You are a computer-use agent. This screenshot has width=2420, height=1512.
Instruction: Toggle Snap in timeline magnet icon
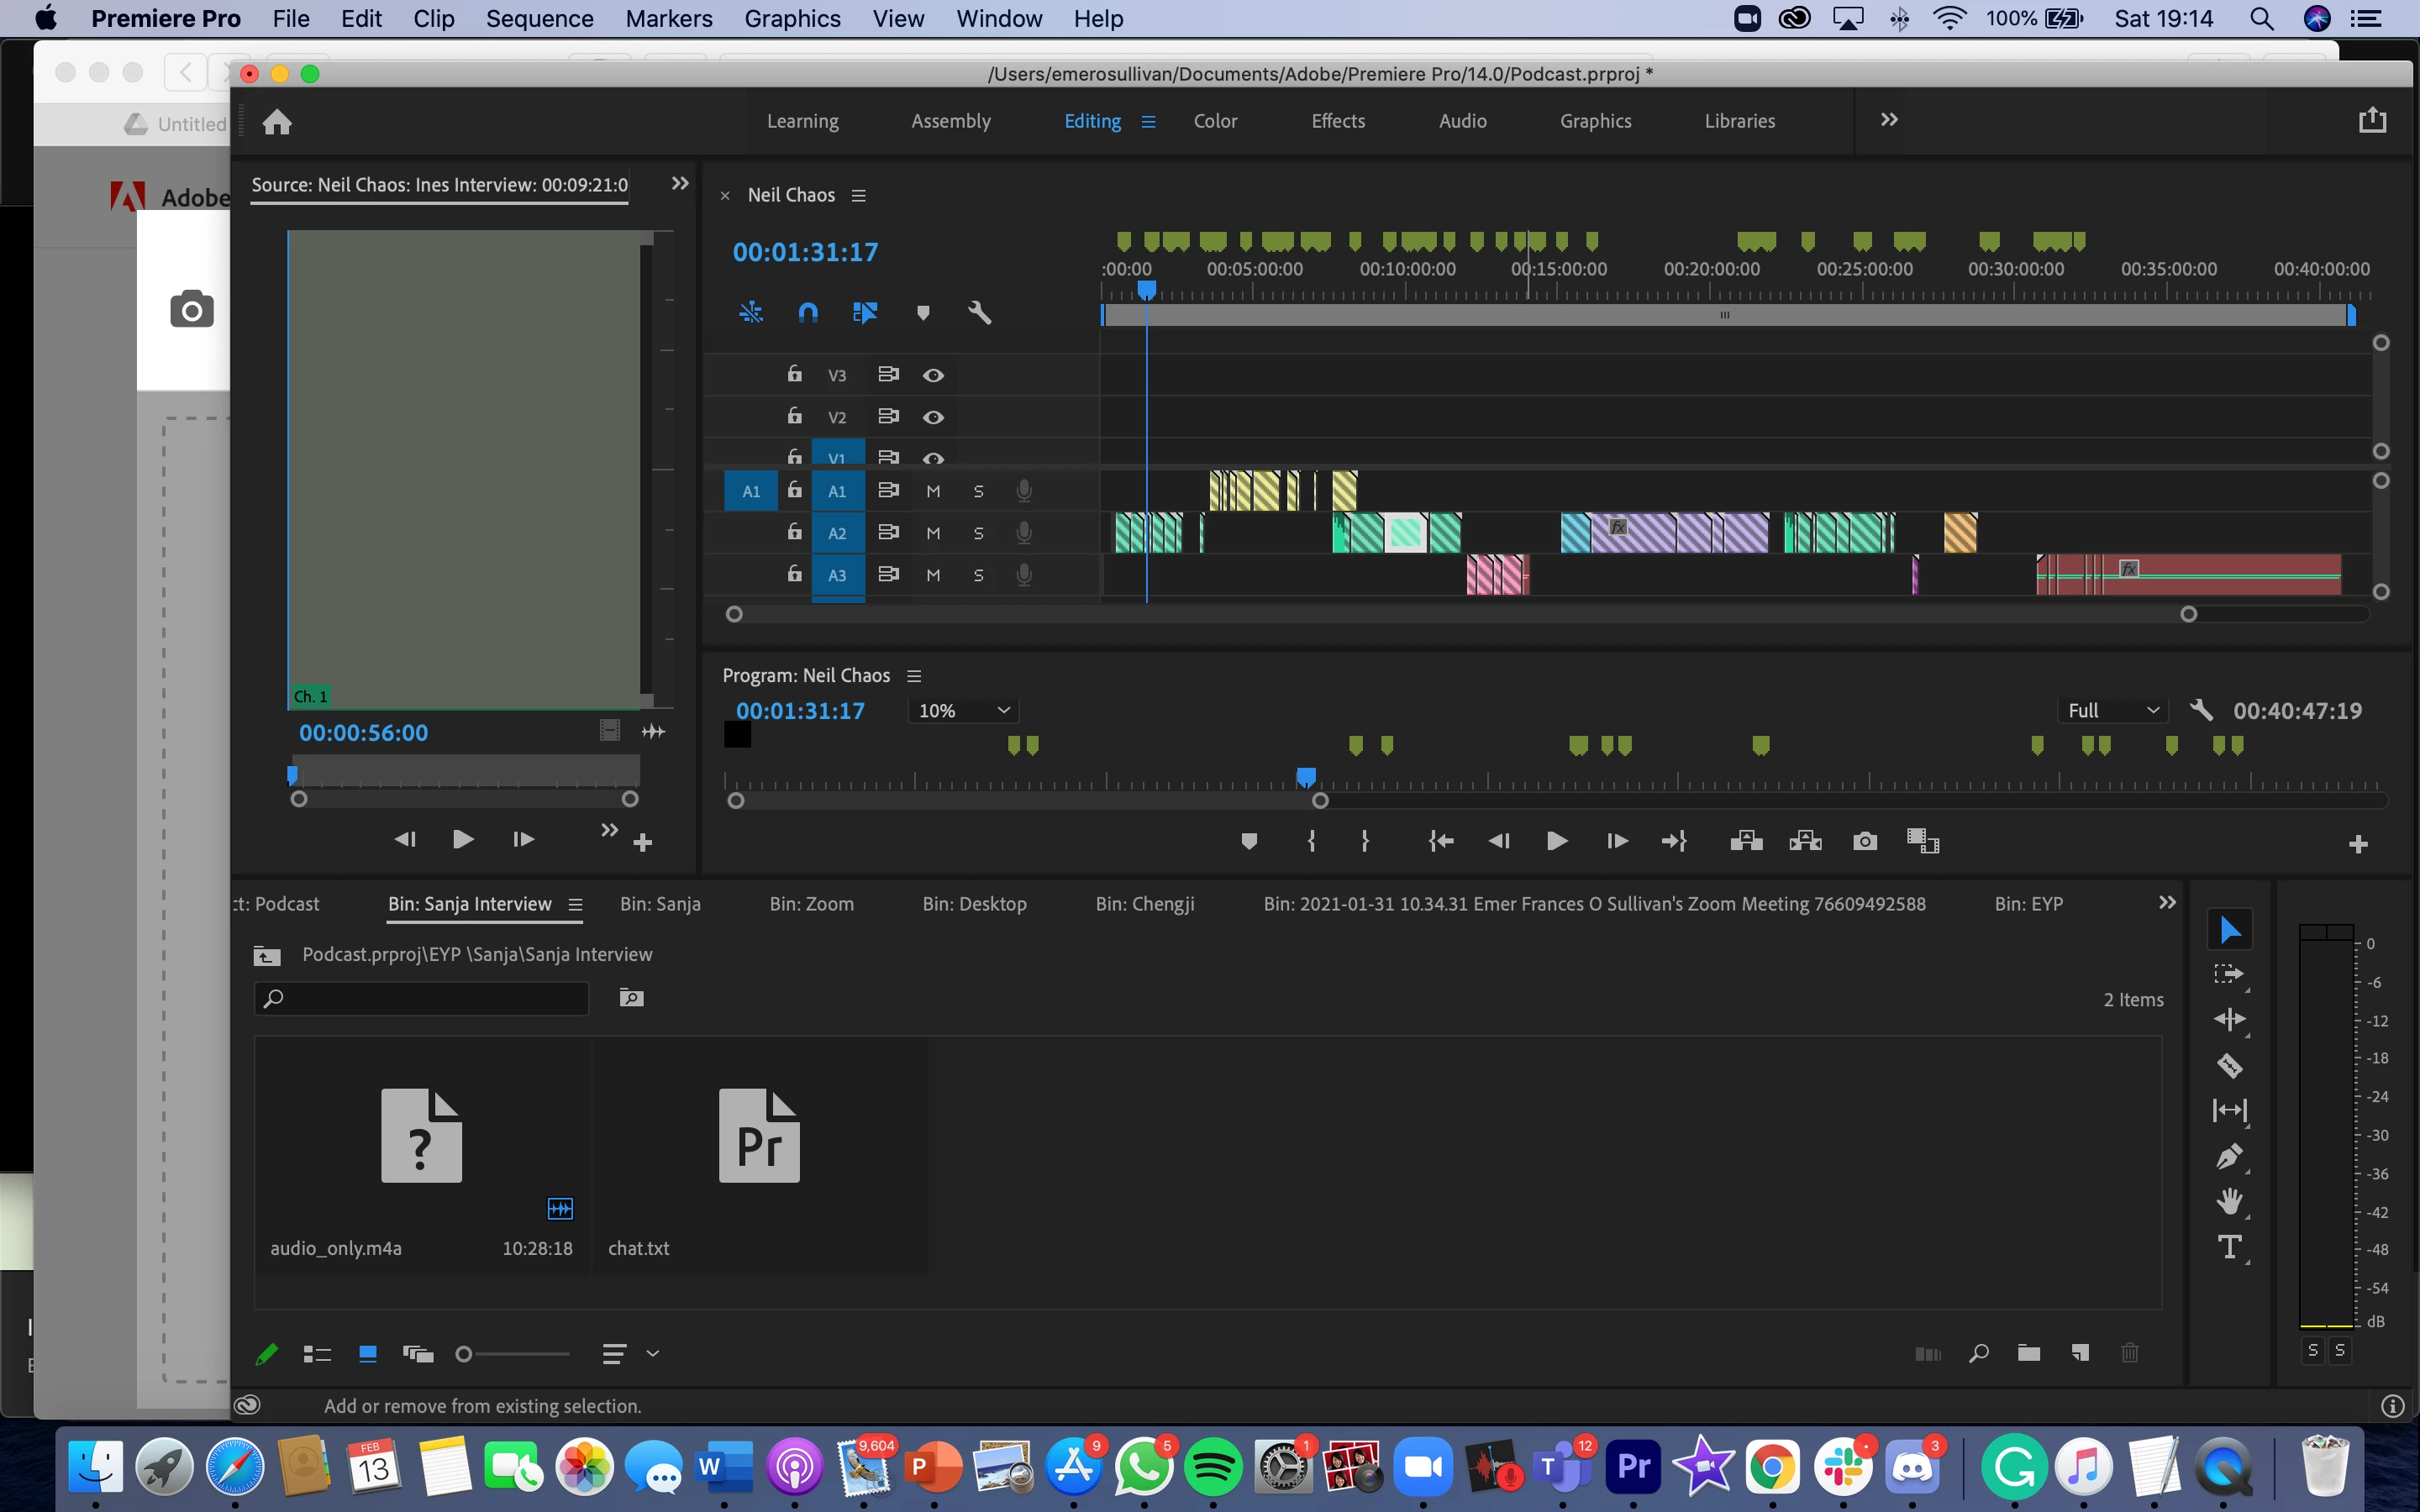coord(808,313)
